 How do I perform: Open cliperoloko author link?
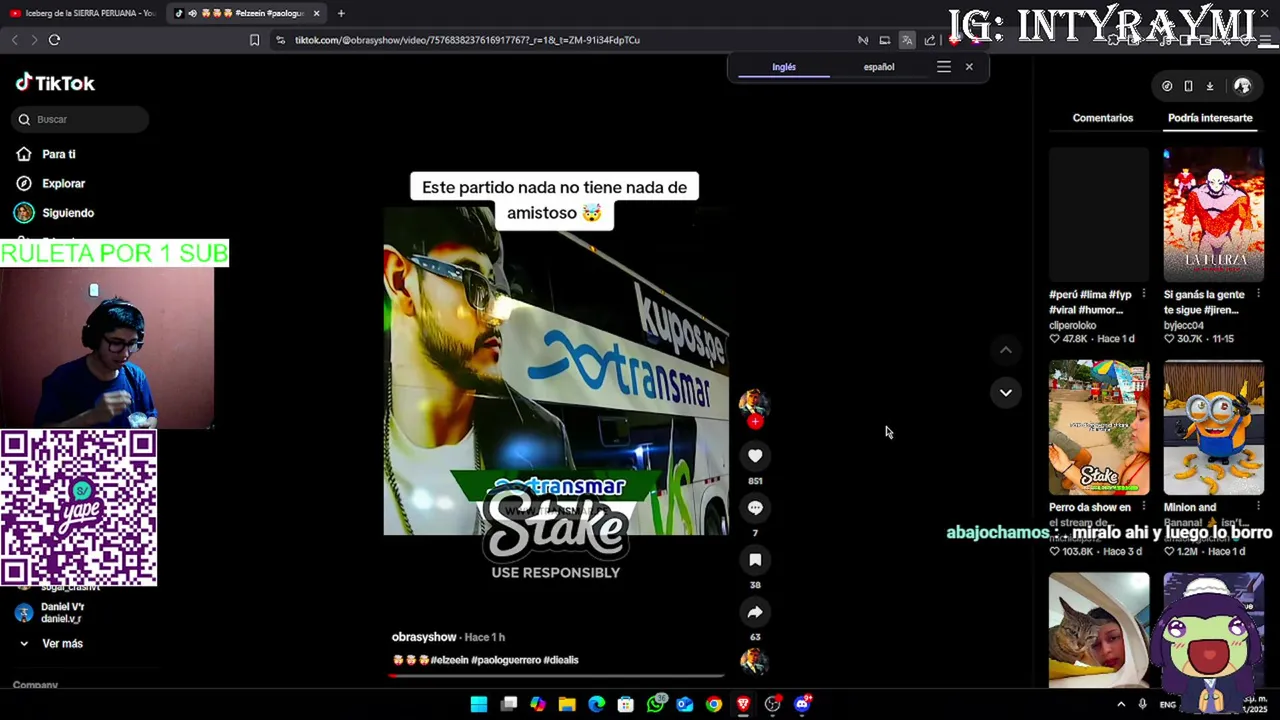coord(1073,325)
